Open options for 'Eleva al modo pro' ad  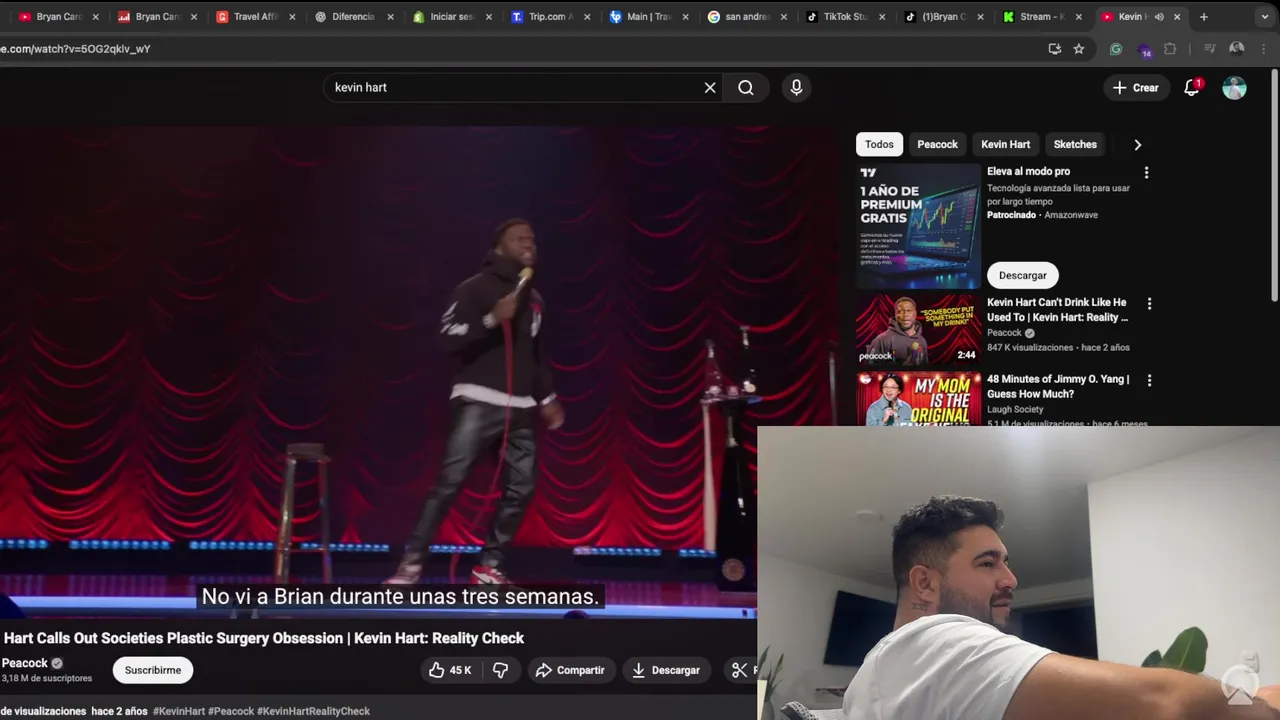(x=1146, y=173)
